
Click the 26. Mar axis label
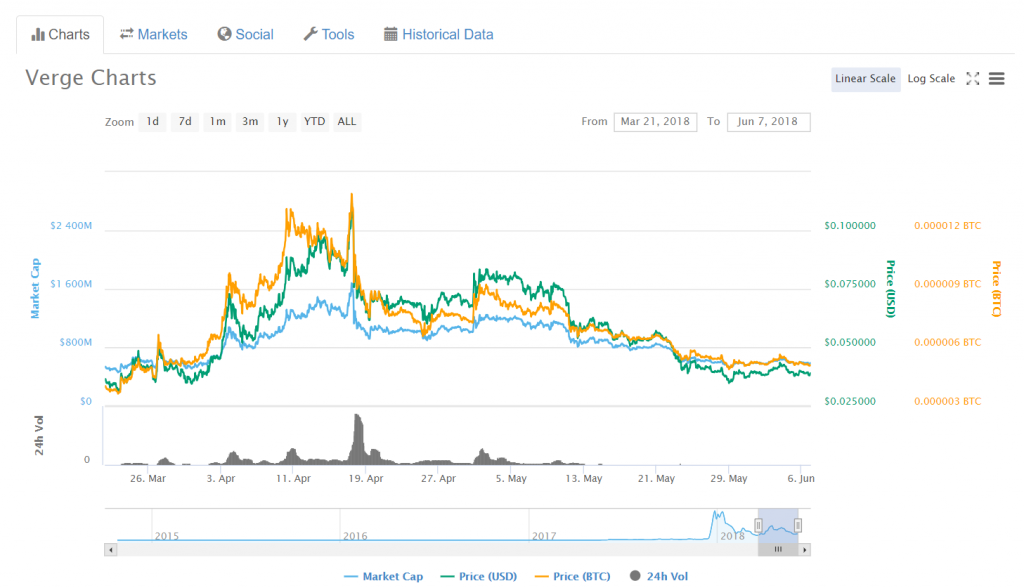coord(148,478)
